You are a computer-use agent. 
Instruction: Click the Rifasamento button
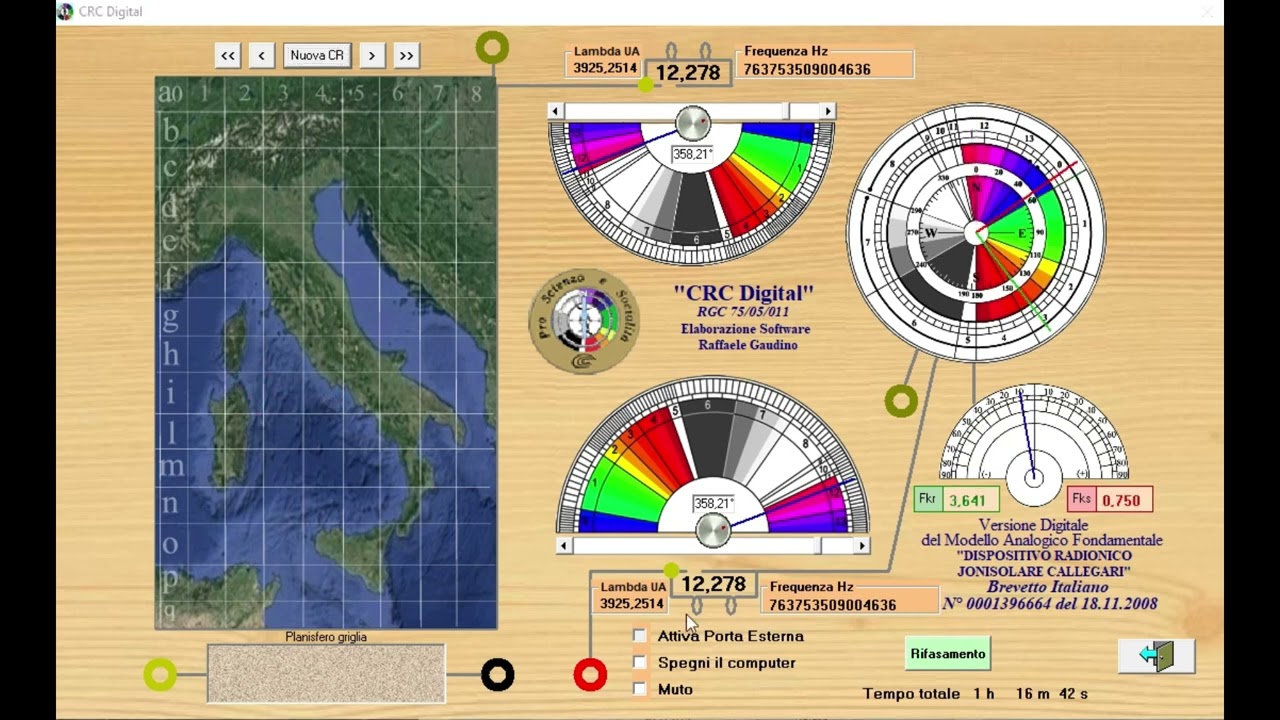point(948,654)
